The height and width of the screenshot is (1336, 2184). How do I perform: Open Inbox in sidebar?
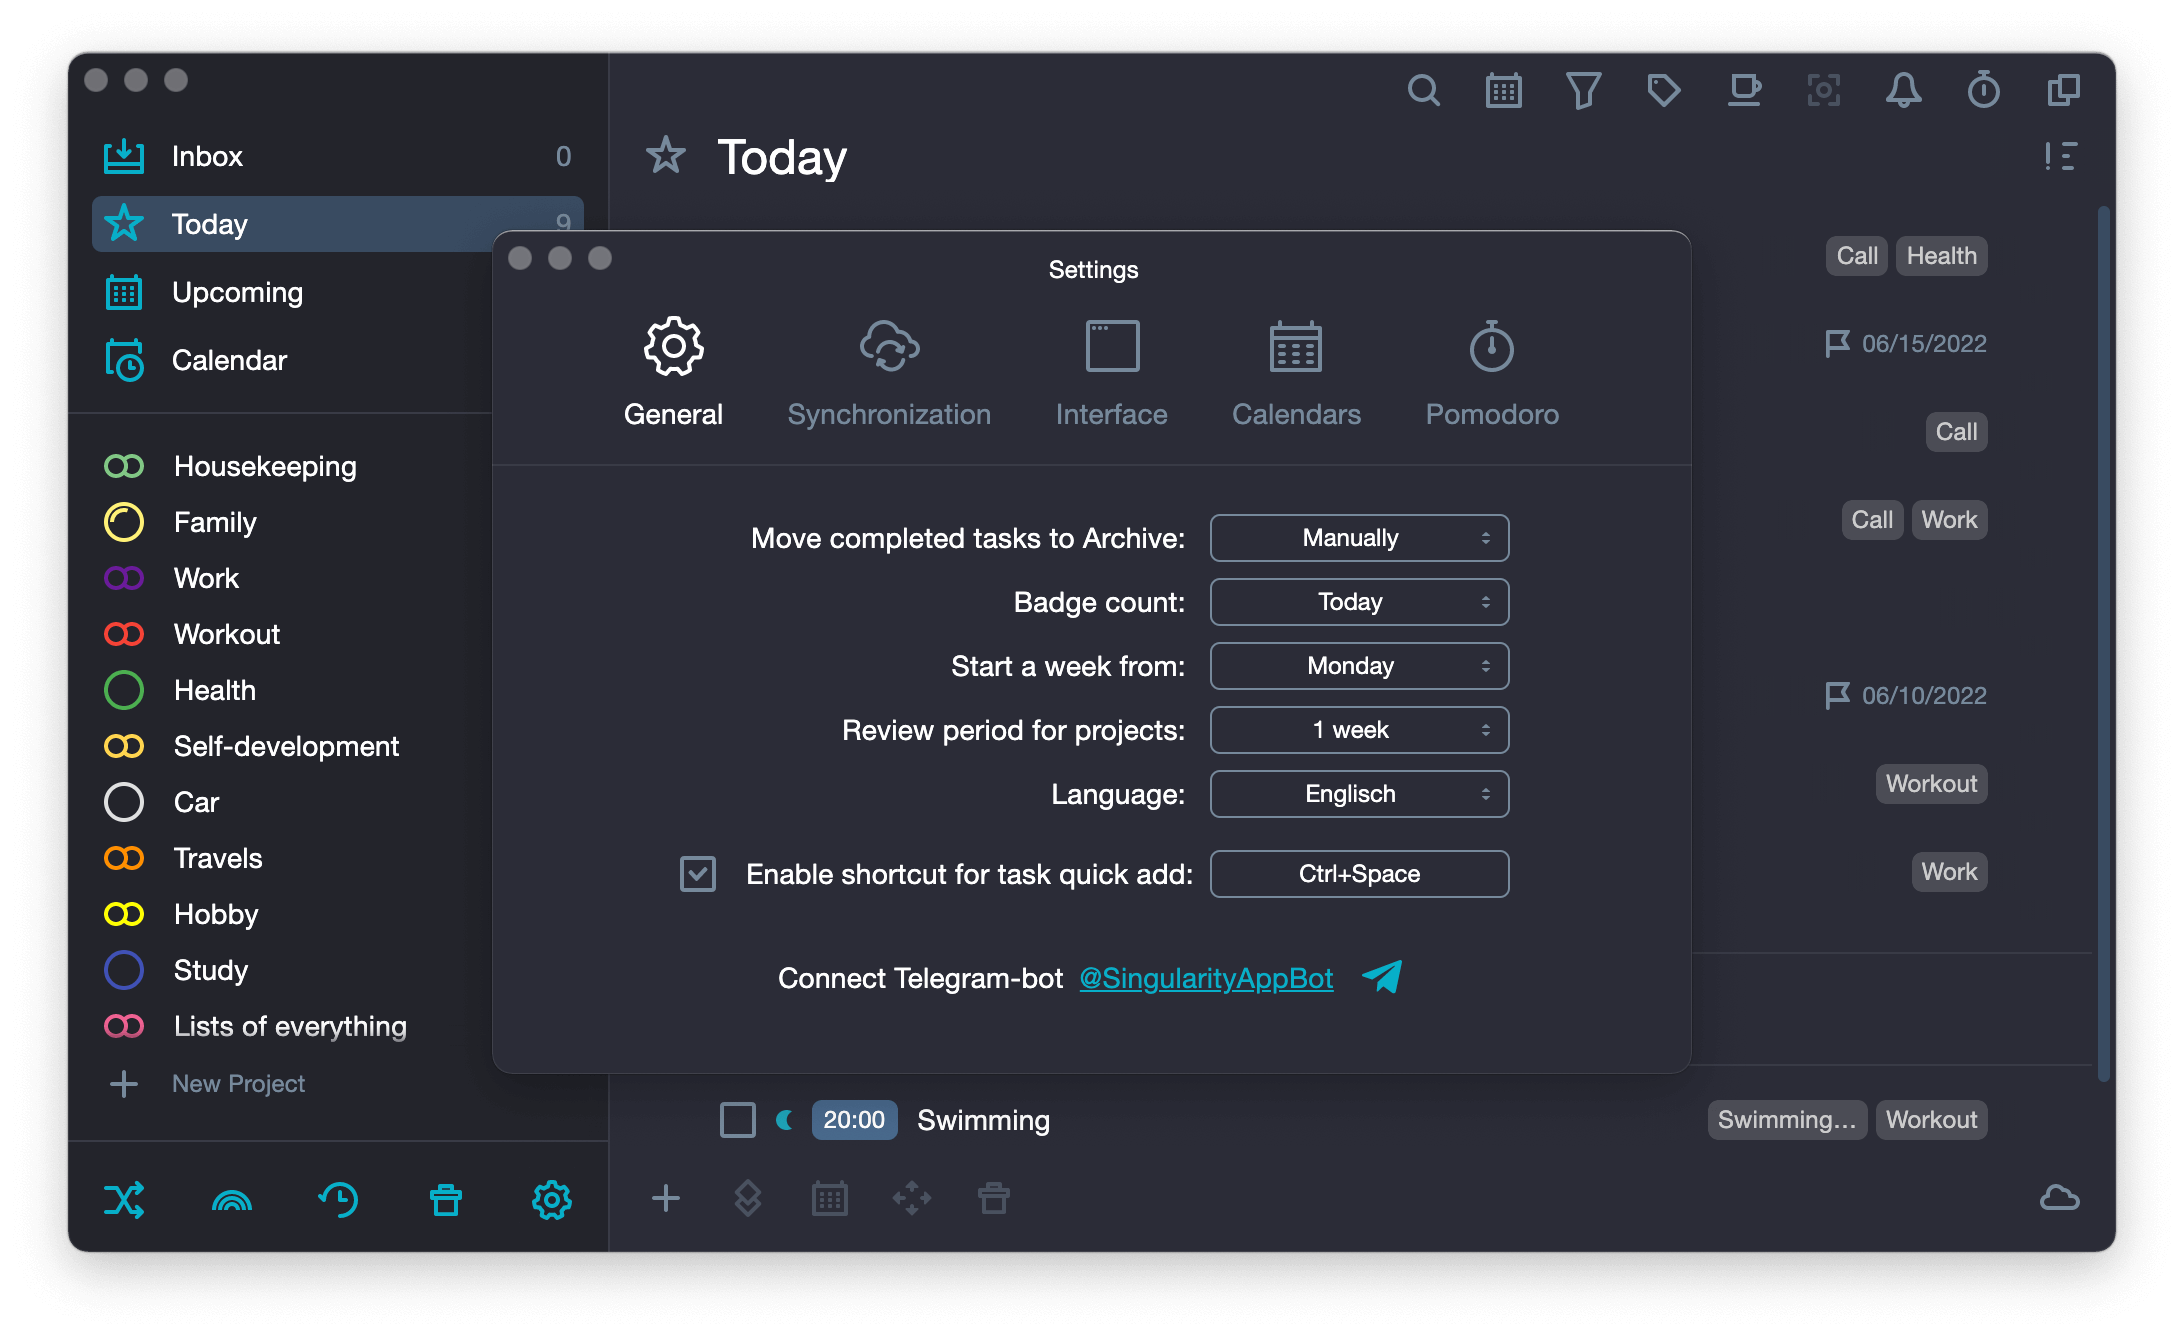pyautogui.click(x=338, y=156)
